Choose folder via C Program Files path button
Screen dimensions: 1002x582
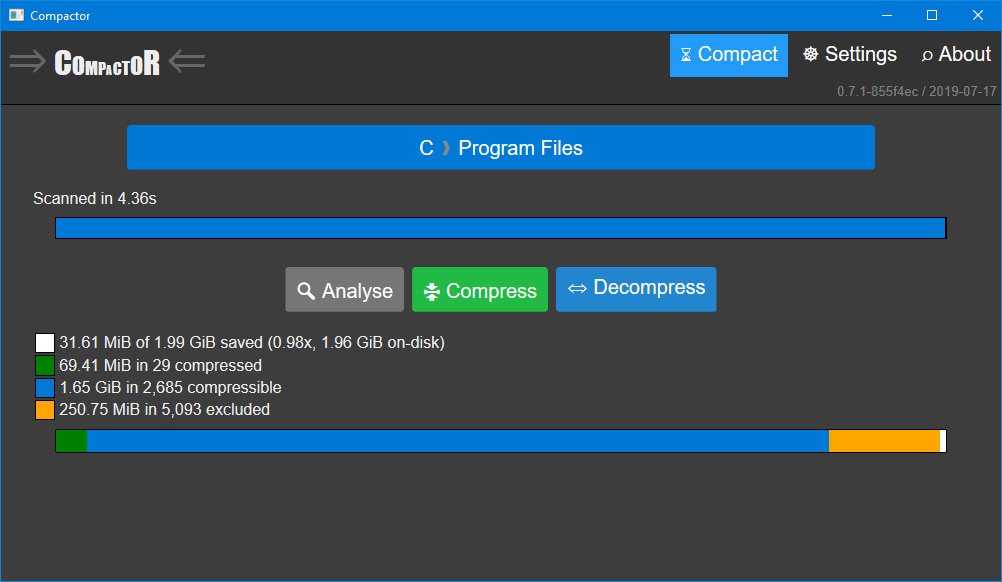(501, 148)
